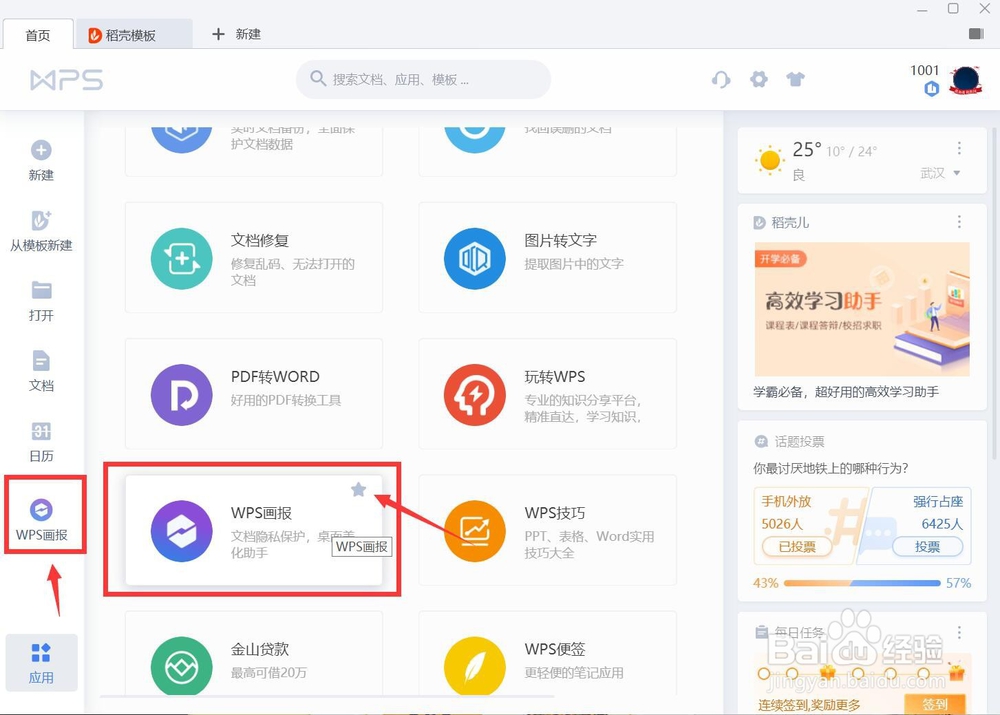
Task: Click the search bar to search documents
Action: coord(423,79)
